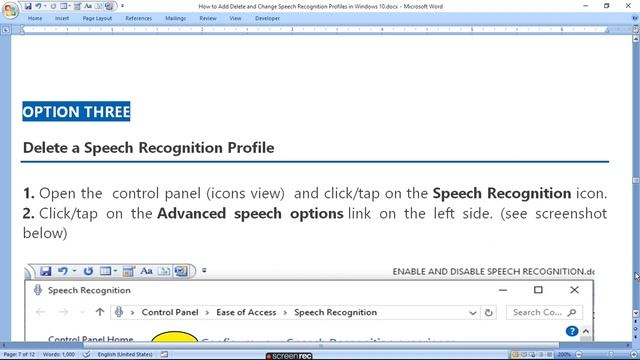This screenshot has height=360, width=640.
Task: Click the vertical scrollbar thumb
Action: click(x=636, y=180)
